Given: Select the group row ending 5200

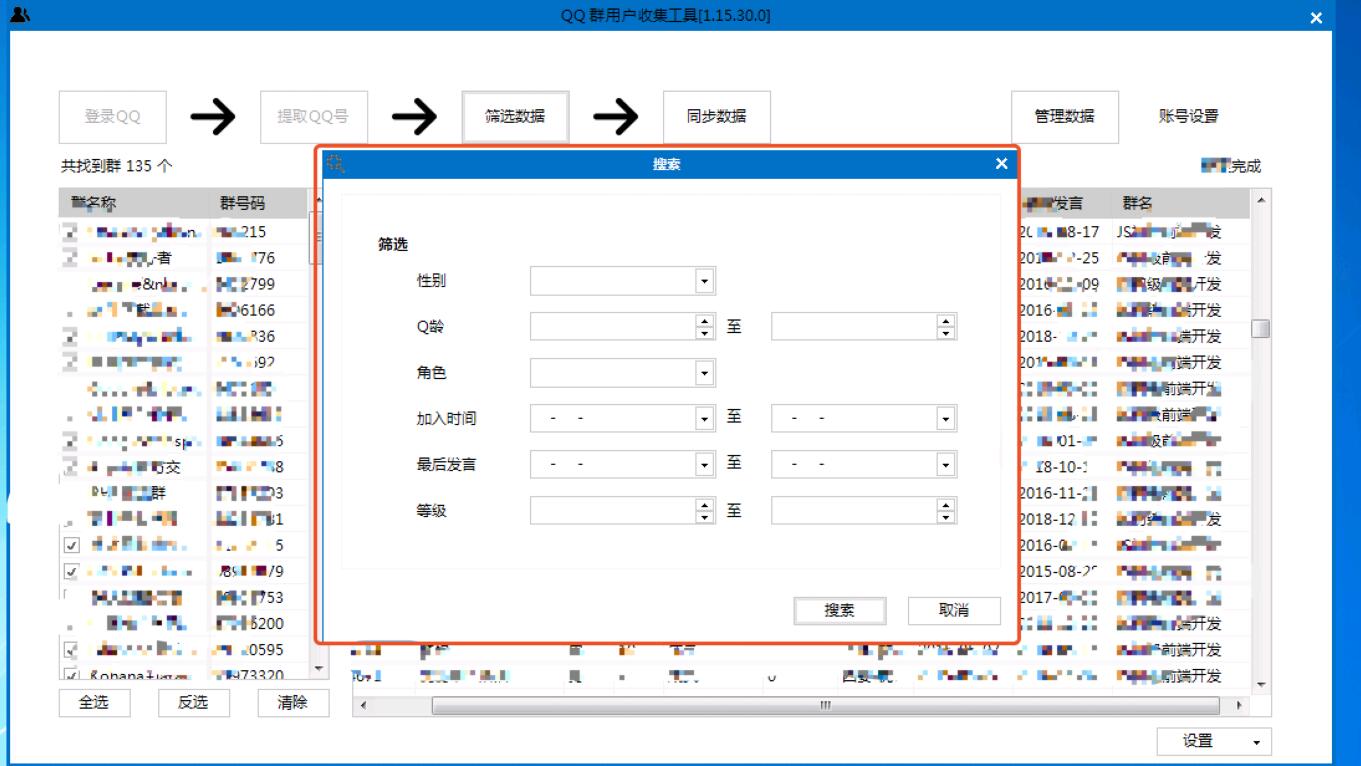Looking at the screenshot, I should click(x=184, y=624).
